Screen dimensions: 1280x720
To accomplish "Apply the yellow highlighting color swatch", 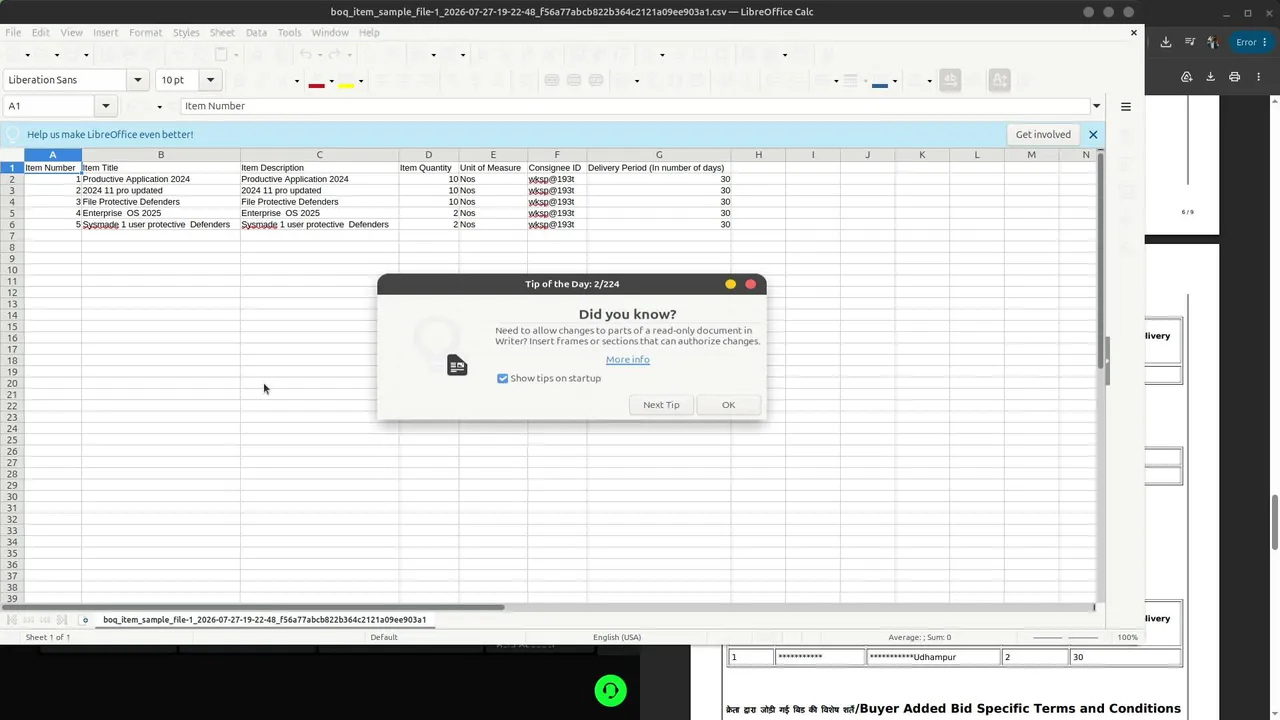I will tap(346, 81).
